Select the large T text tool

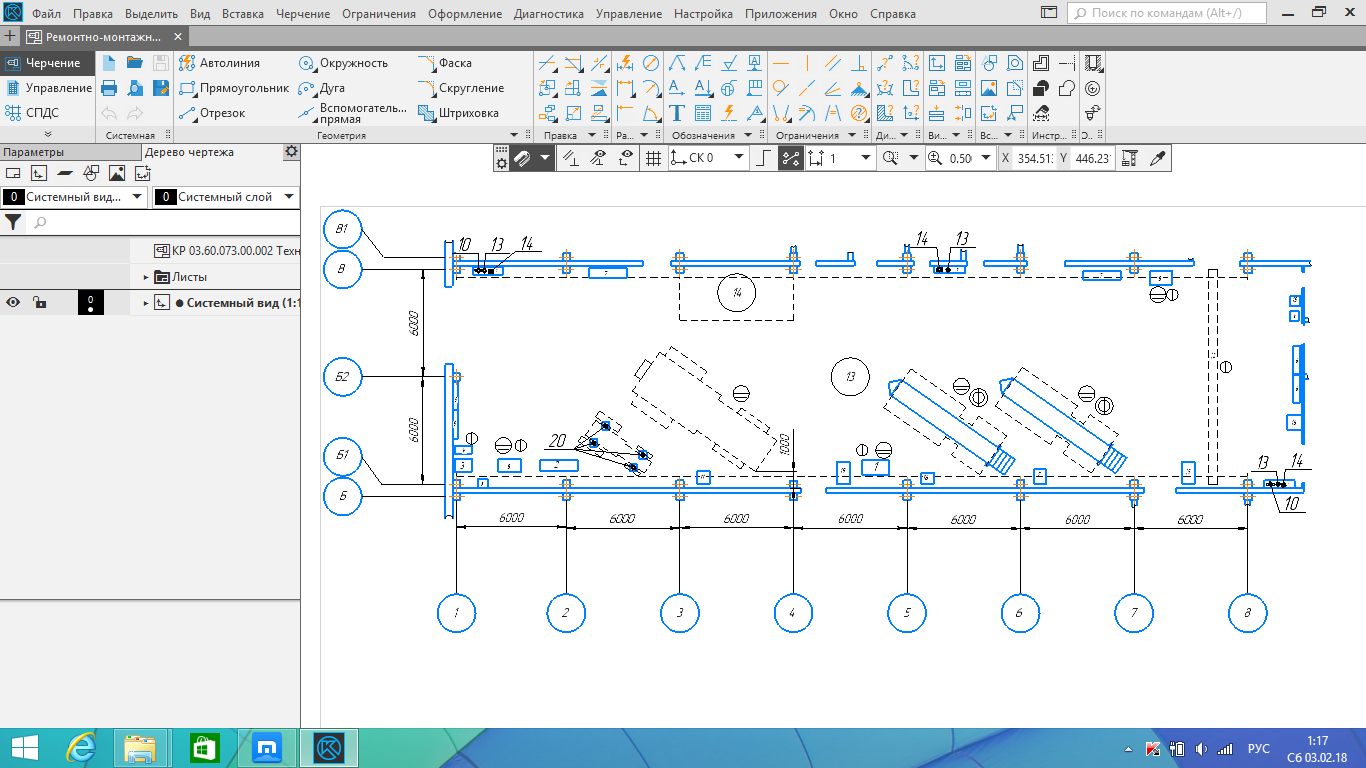click(677, 113)
